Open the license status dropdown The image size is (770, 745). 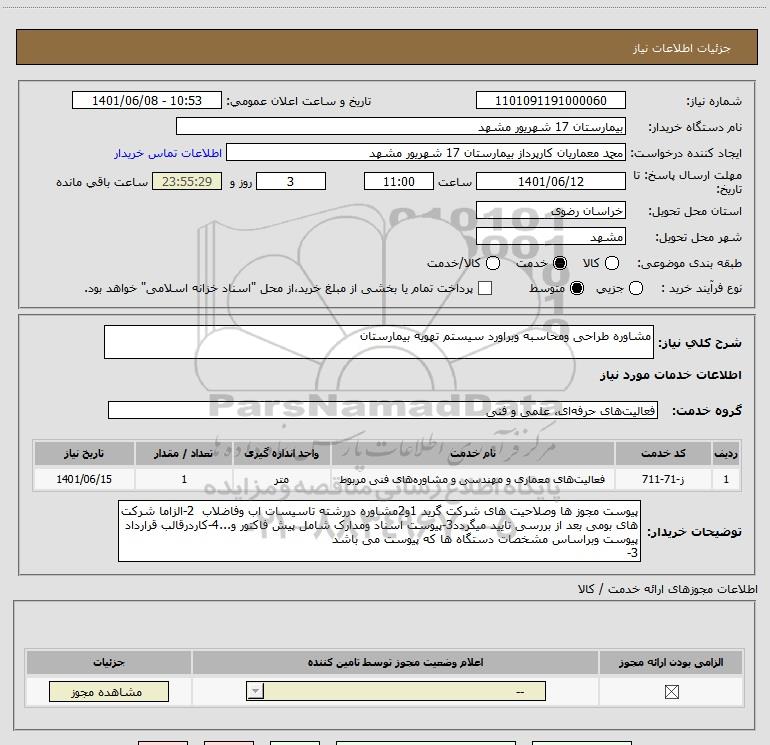tap(396, 691)
